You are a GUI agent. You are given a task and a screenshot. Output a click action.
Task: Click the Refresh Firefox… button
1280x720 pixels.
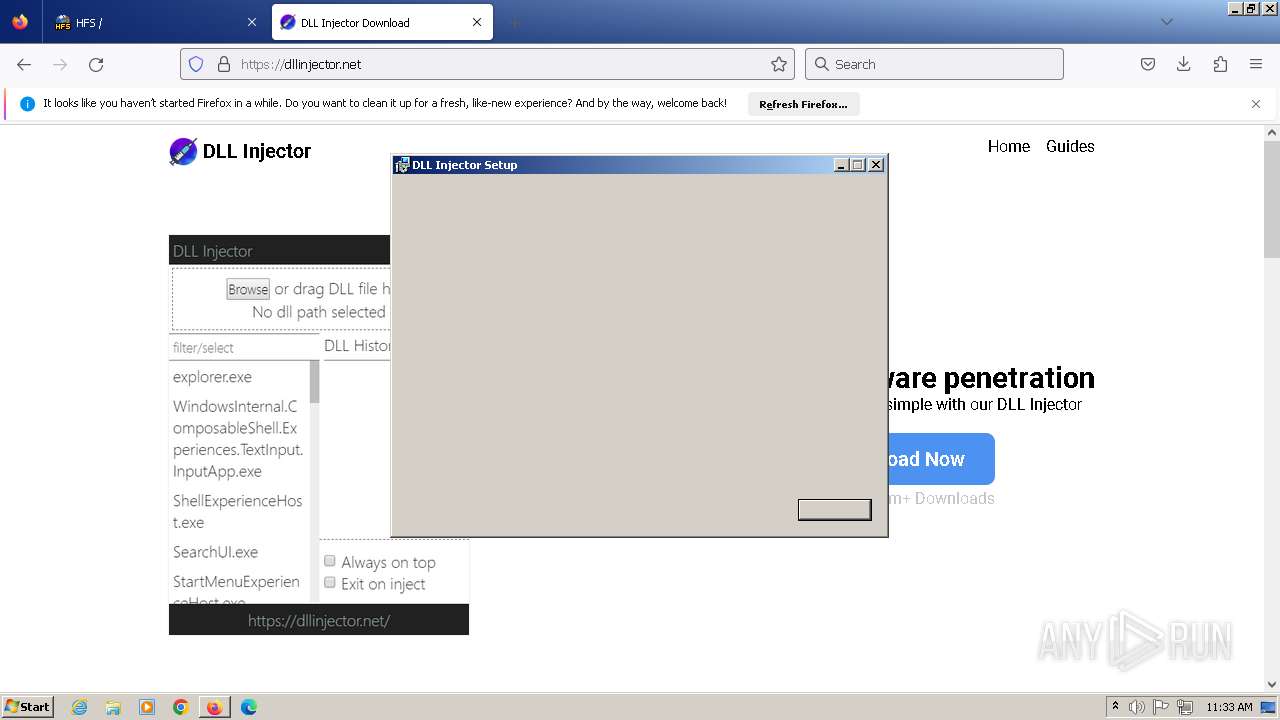803,104
